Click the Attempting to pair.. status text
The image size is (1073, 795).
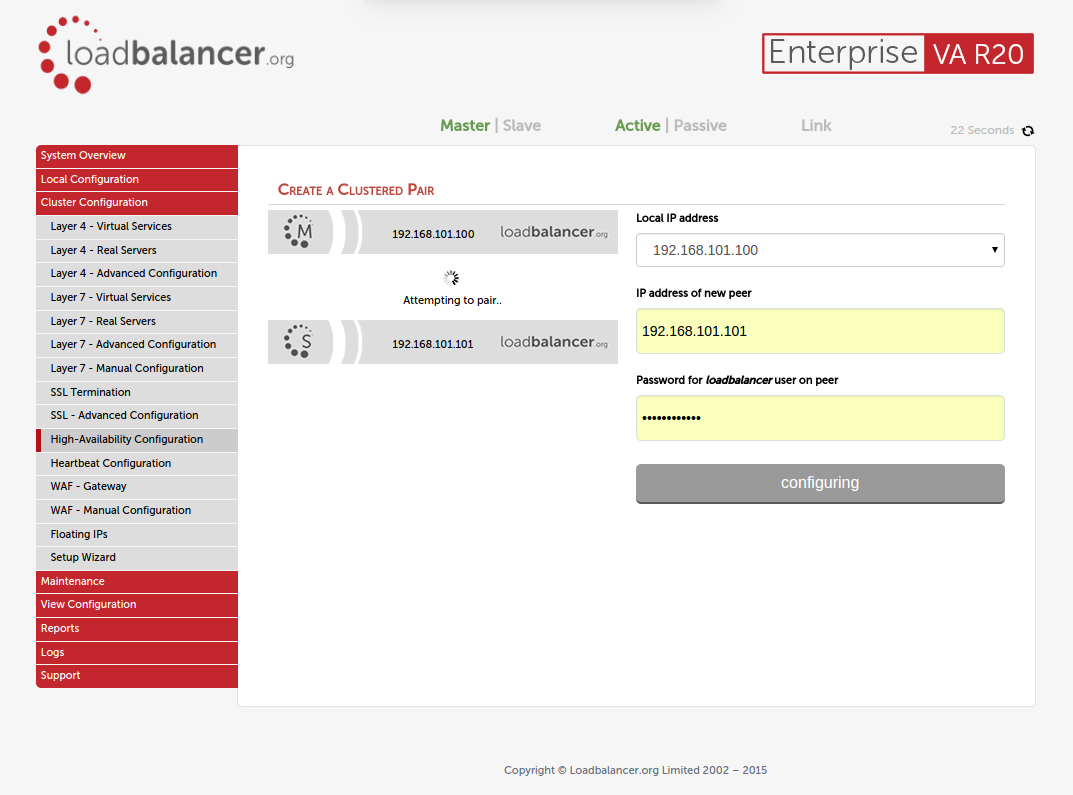452,300
